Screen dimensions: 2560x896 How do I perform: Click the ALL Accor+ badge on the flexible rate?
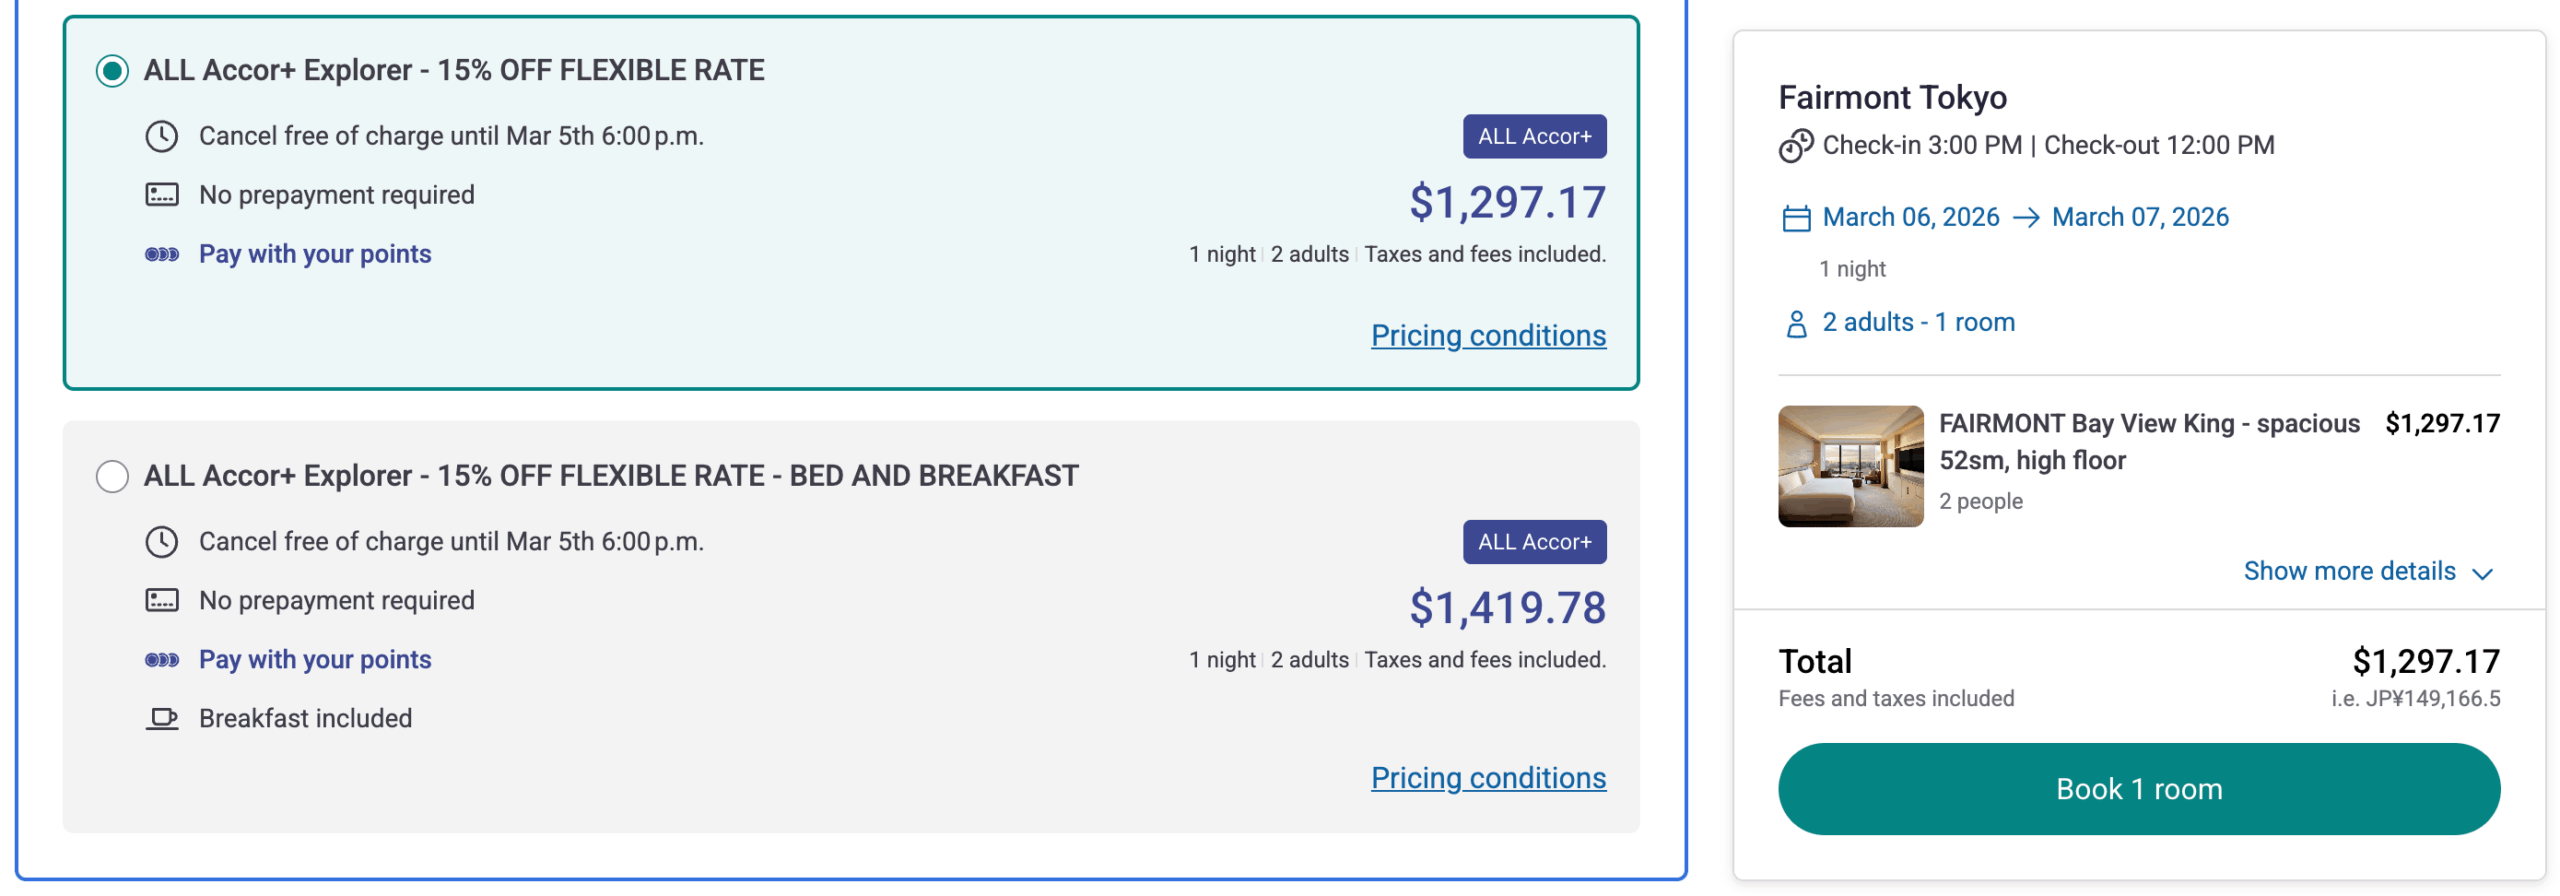[x=1533, y=136]
